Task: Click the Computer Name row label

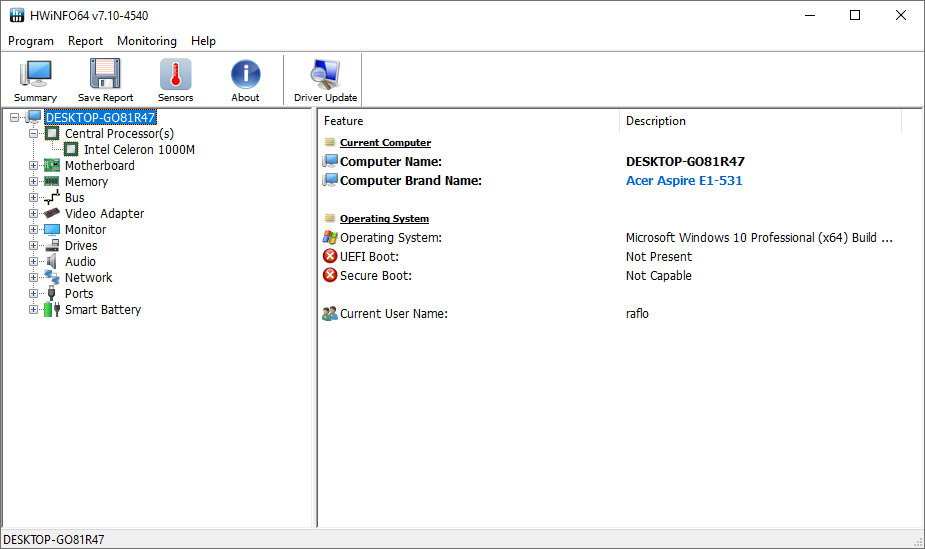Action: (x=391, y=162)
